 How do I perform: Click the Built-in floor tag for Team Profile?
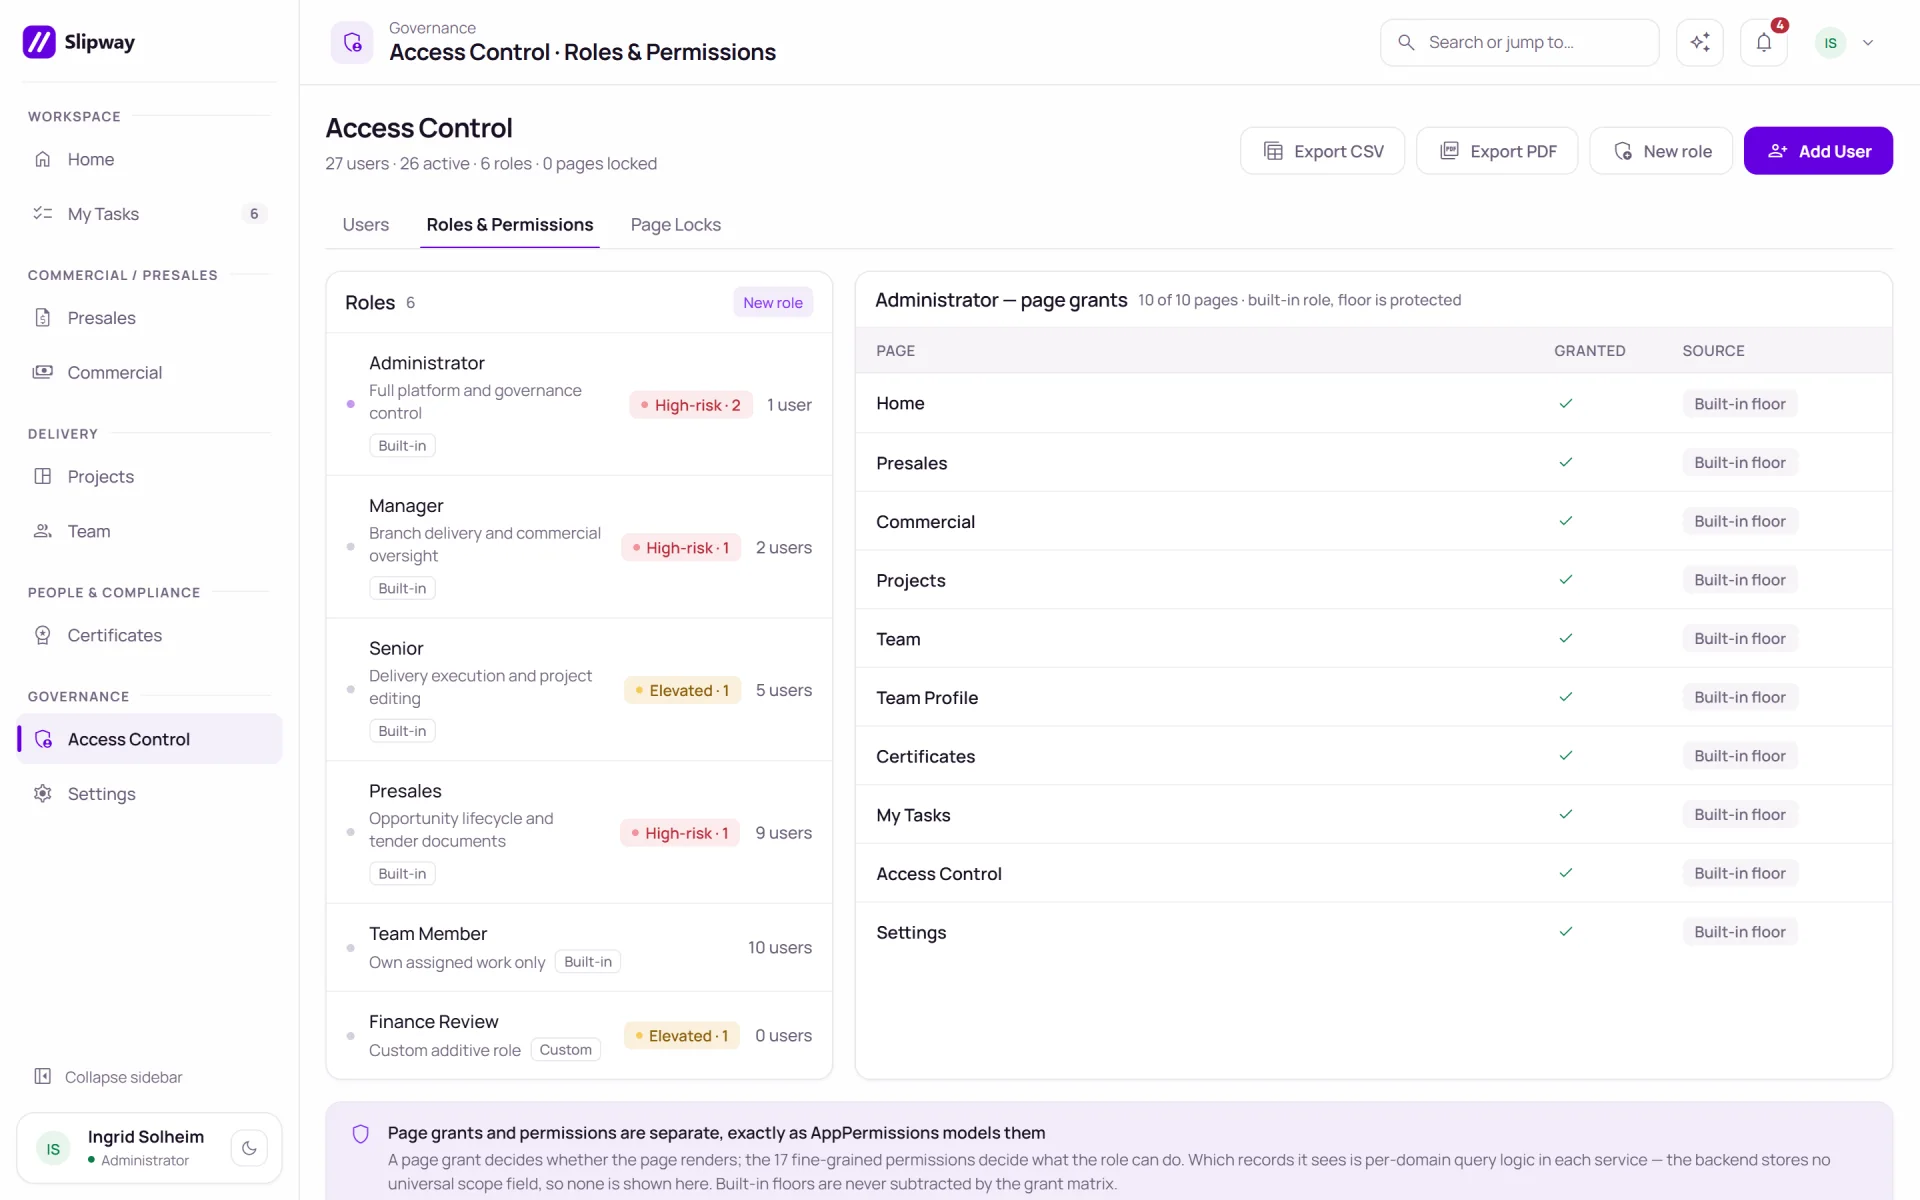pos(1740,697)
